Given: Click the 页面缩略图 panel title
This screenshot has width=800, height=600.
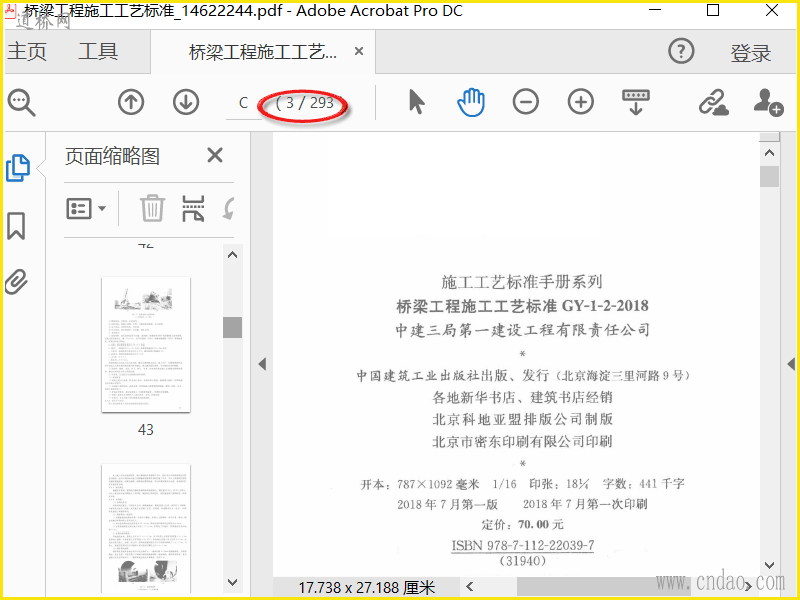Looking at the screenshot, I should click(112, 156).
